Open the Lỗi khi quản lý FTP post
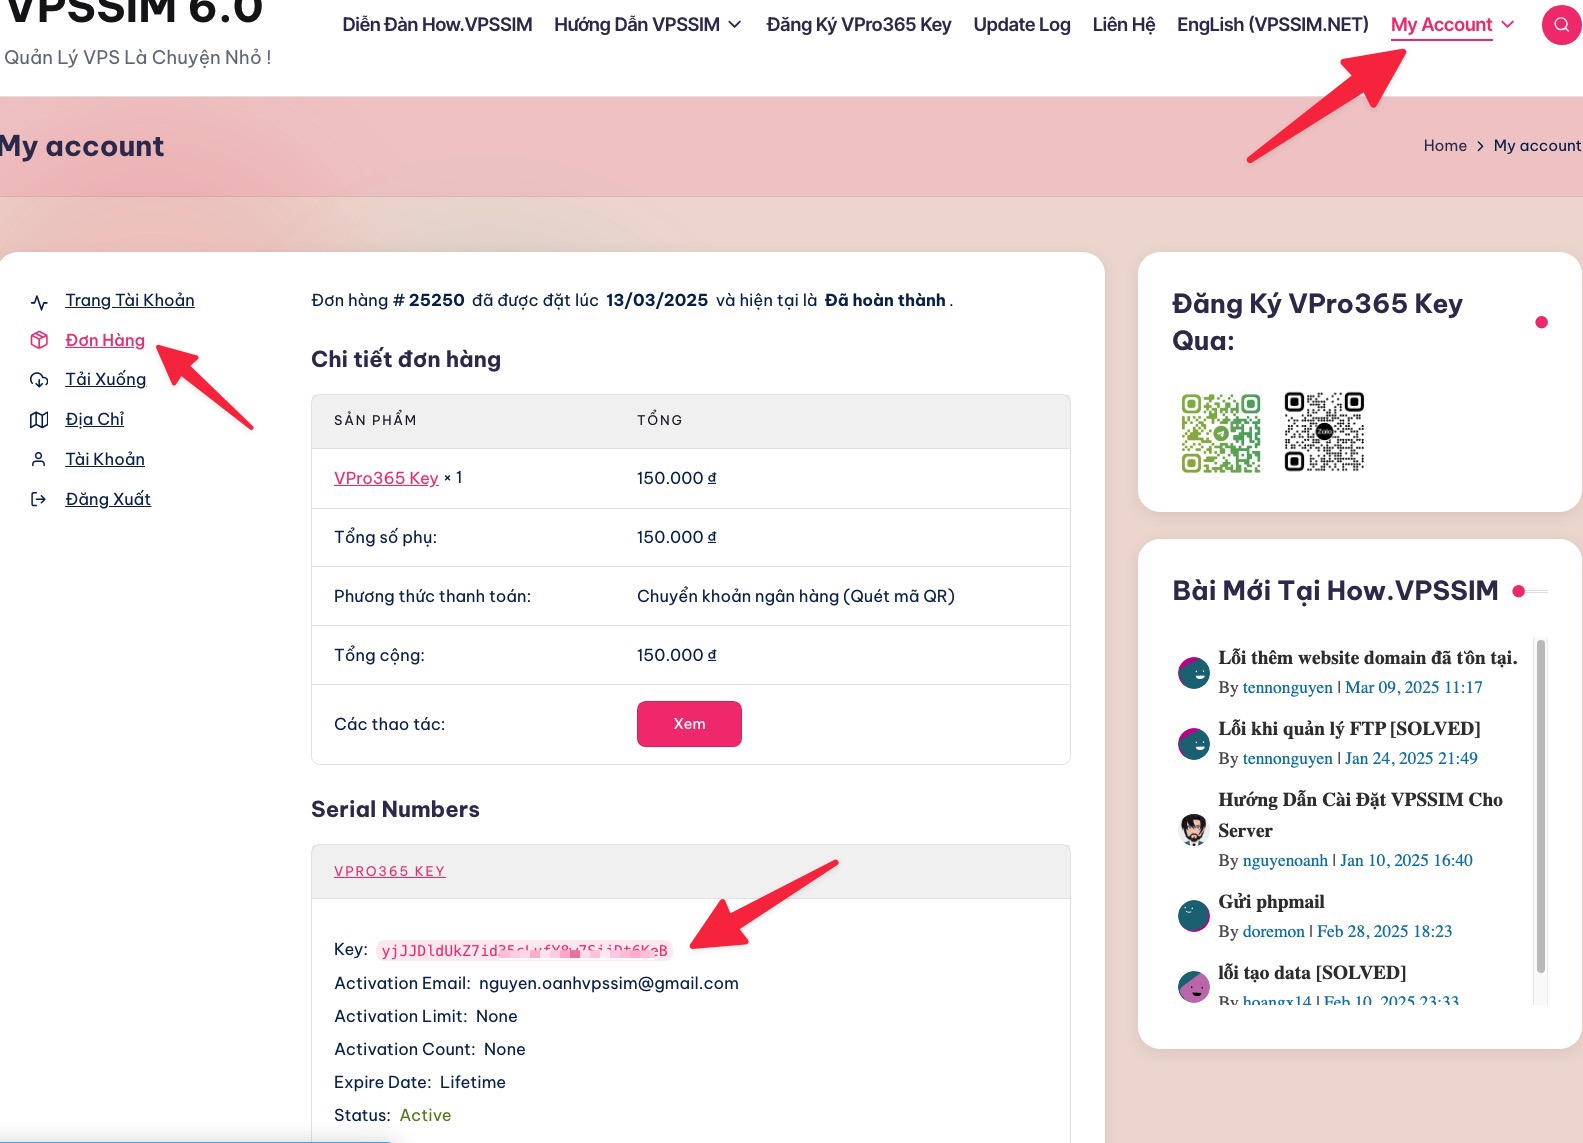The width and height of the screenshot is (1583, 1143). [x=1348, y=728]
